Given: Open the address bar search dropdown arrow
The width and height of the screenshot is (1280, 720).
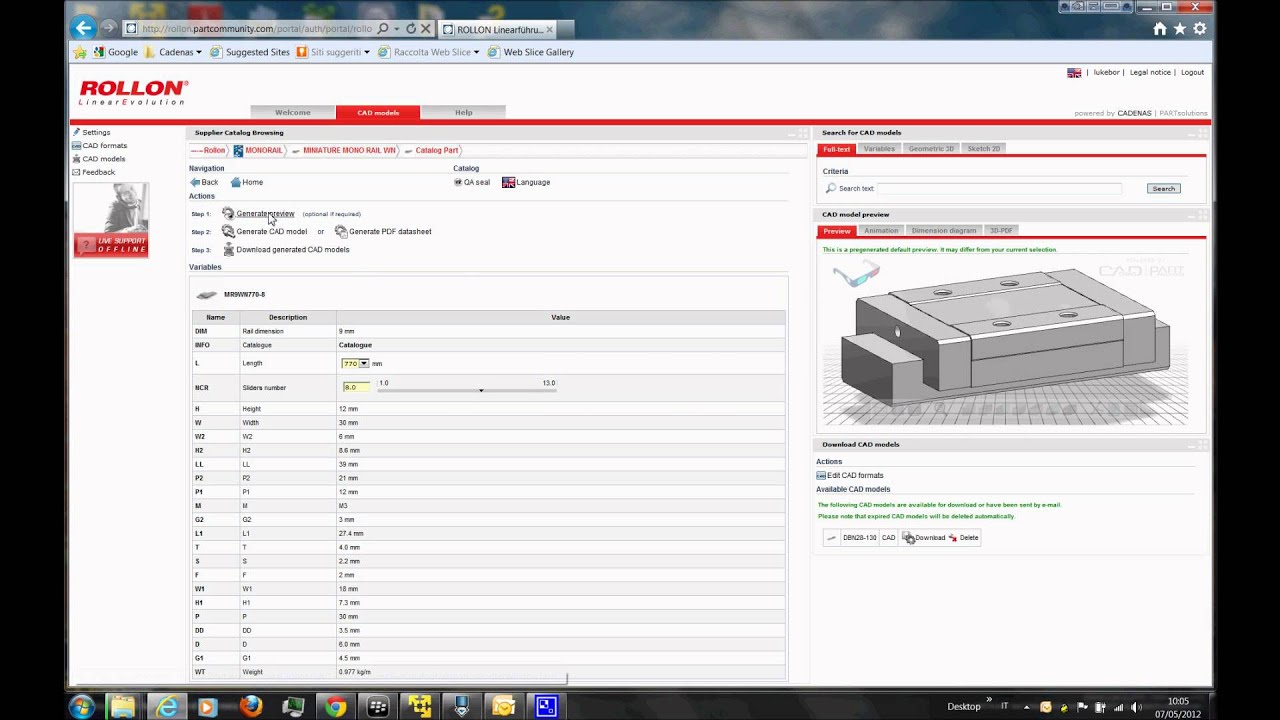Looking at the screenshot, I should pos(396,29).
